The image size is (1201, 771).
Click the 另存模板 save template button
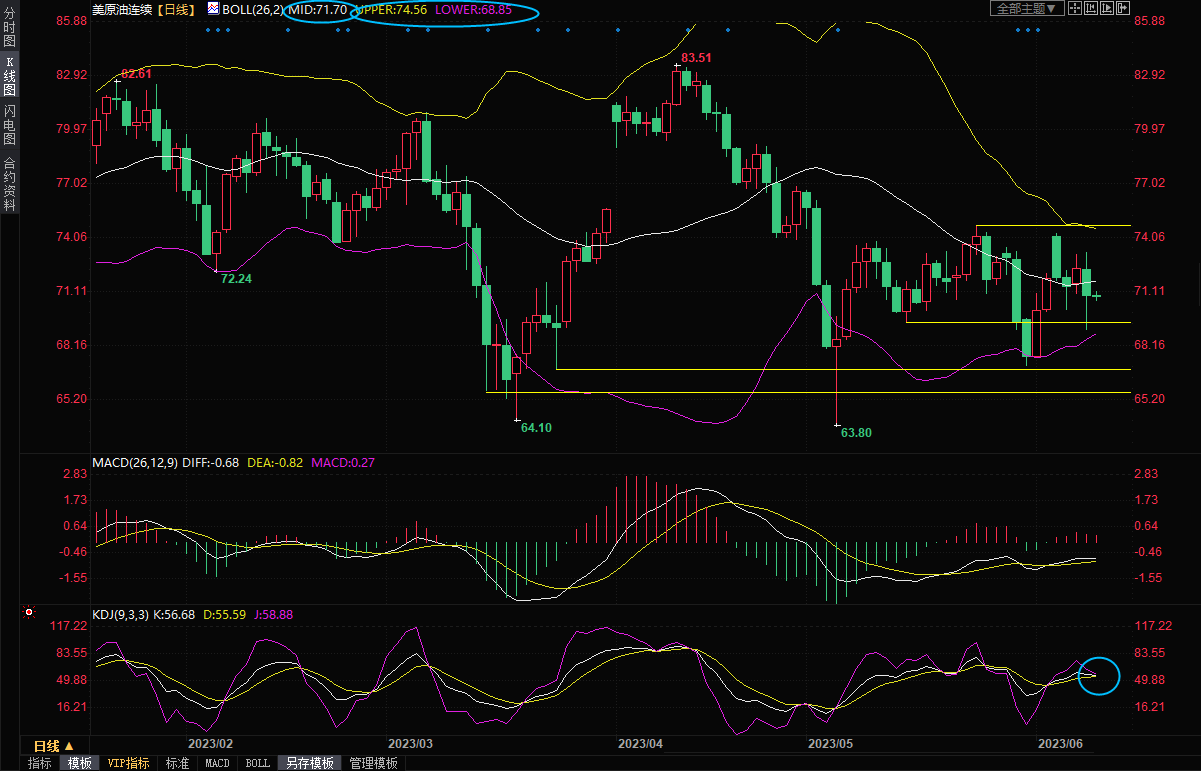click(x=309, y=763)
